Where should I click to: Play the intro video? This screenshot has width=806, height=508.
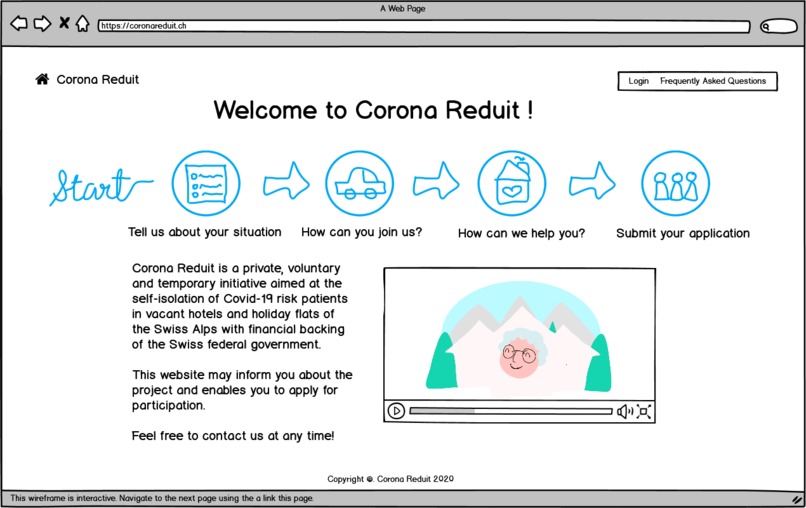point(396,411)
